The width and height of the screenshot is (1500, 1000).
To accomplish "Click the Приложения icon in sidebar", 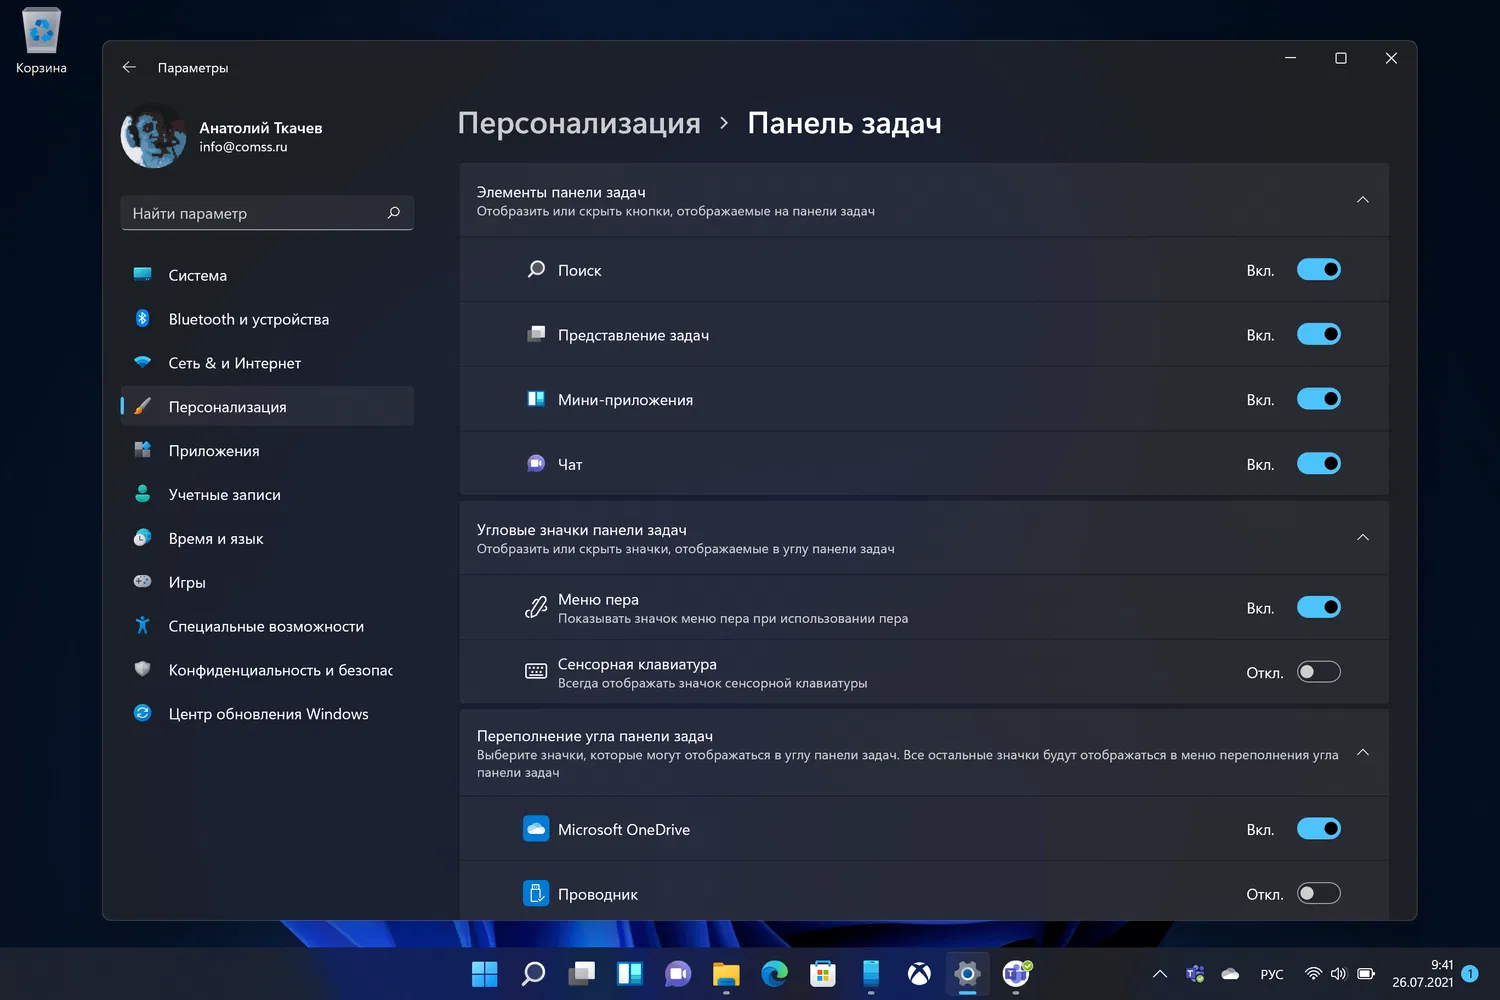I will pyautogui.click(x=142, y=450).
